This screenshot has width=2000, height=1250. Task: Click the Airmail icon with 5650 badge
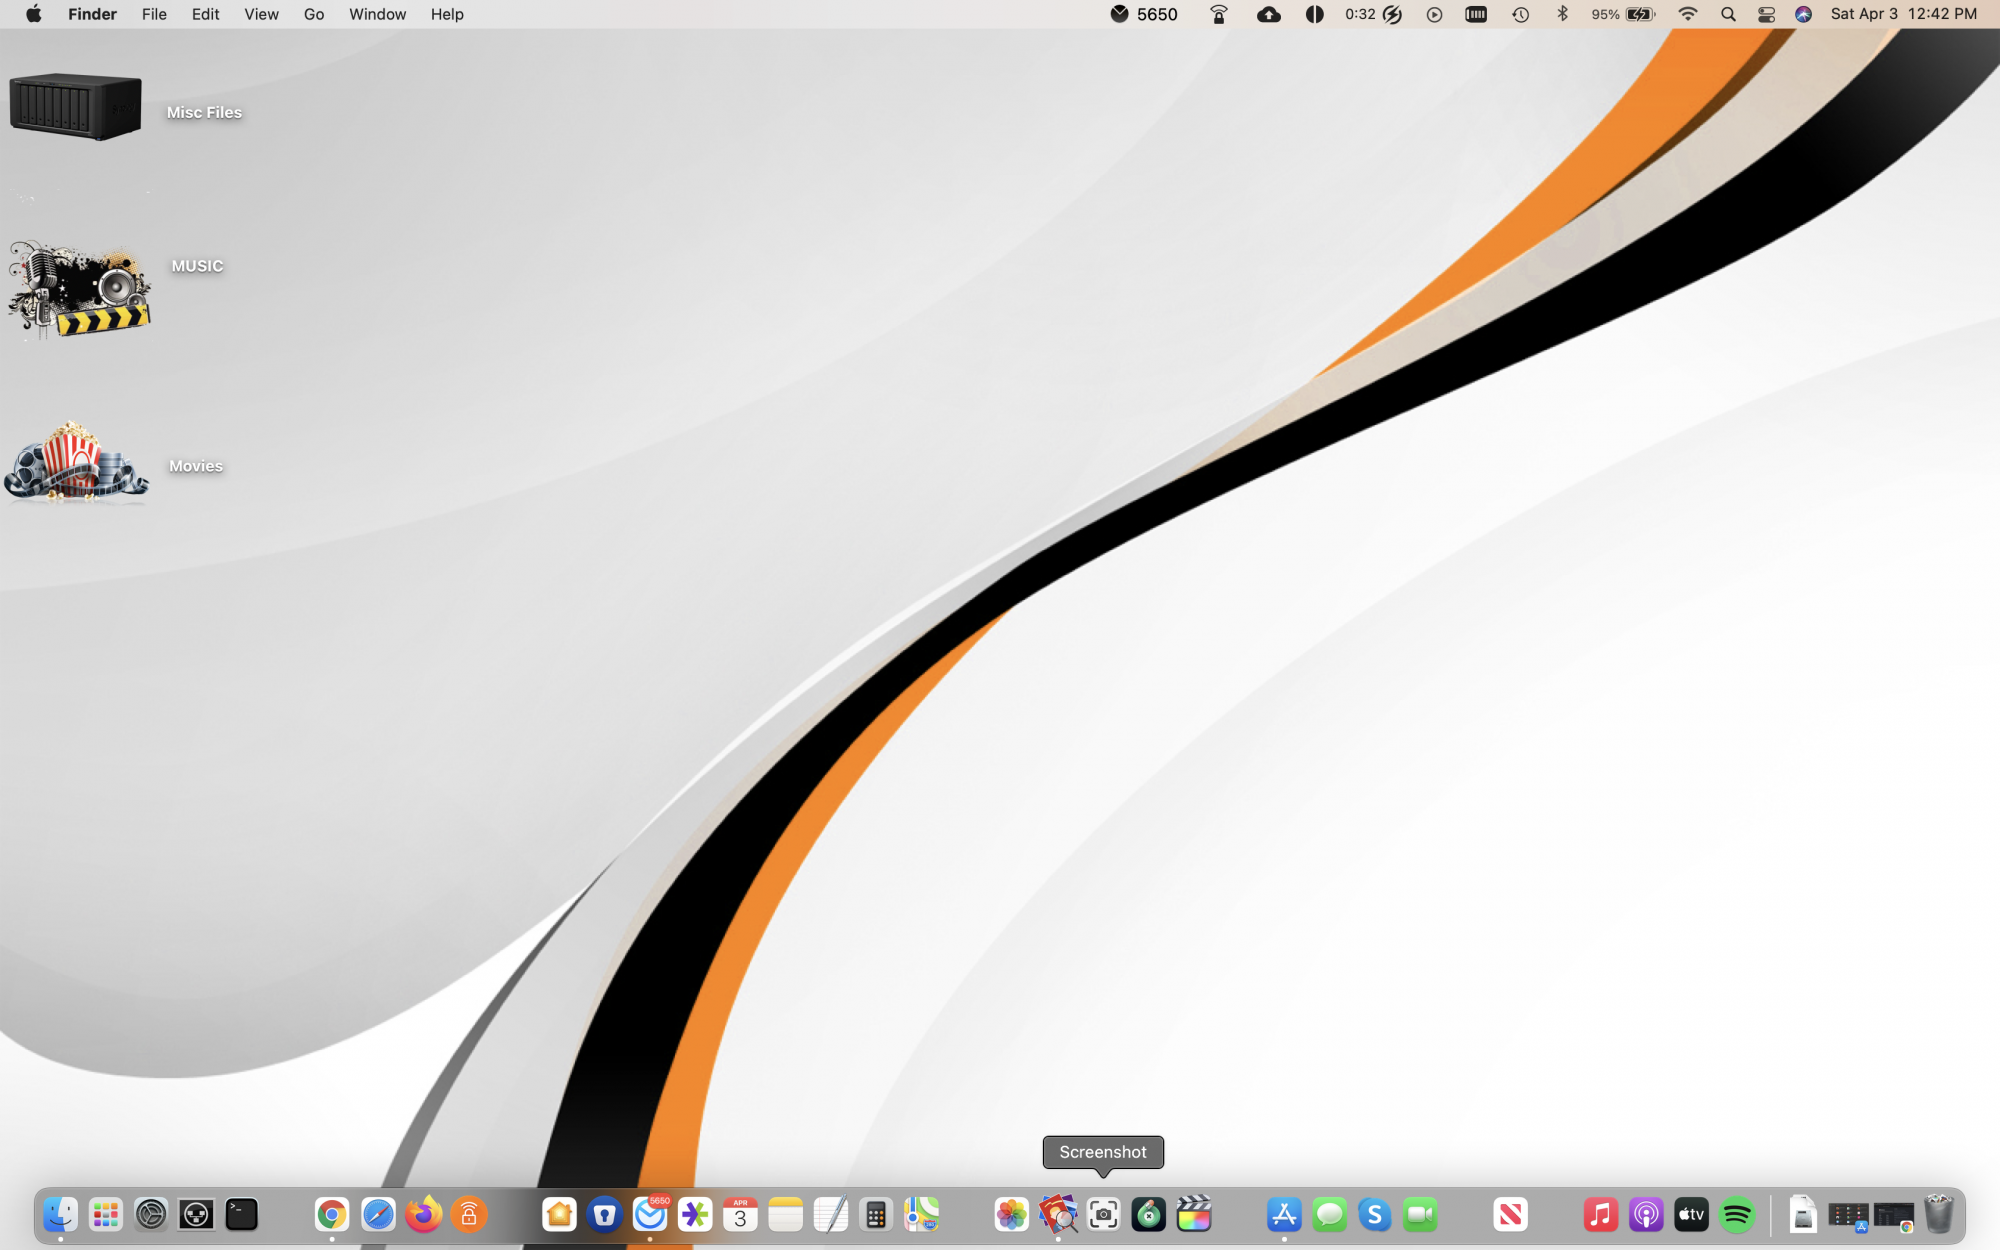coord(650,1215)
